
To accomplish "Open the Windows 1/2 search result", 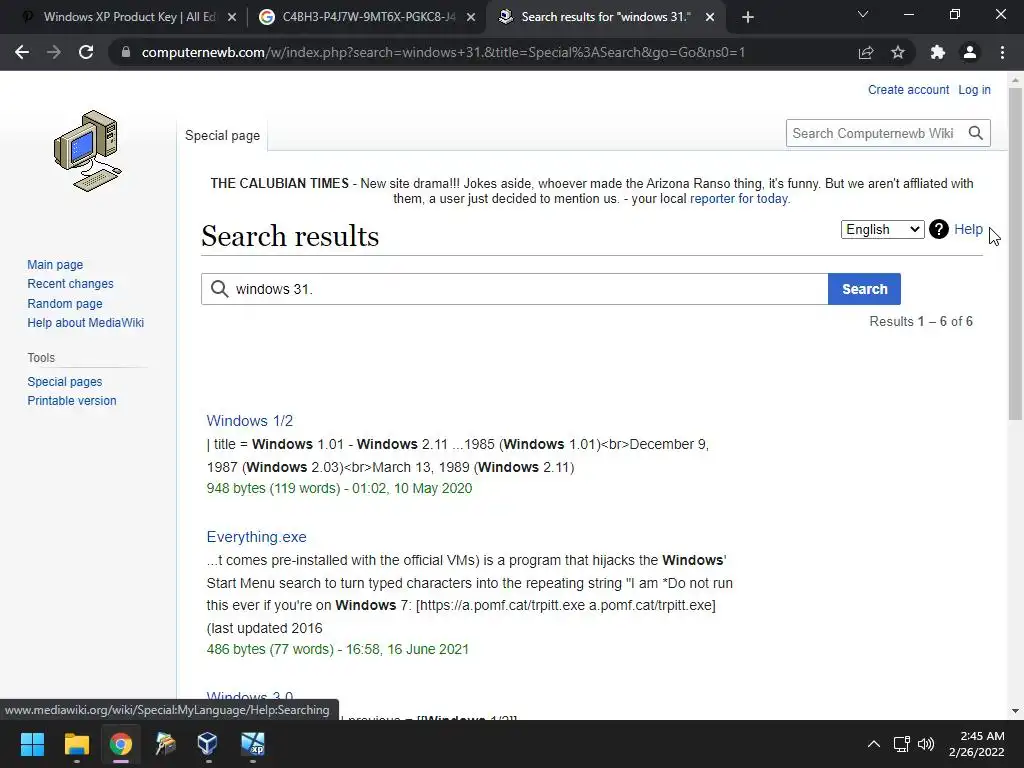I will point(249,421).
